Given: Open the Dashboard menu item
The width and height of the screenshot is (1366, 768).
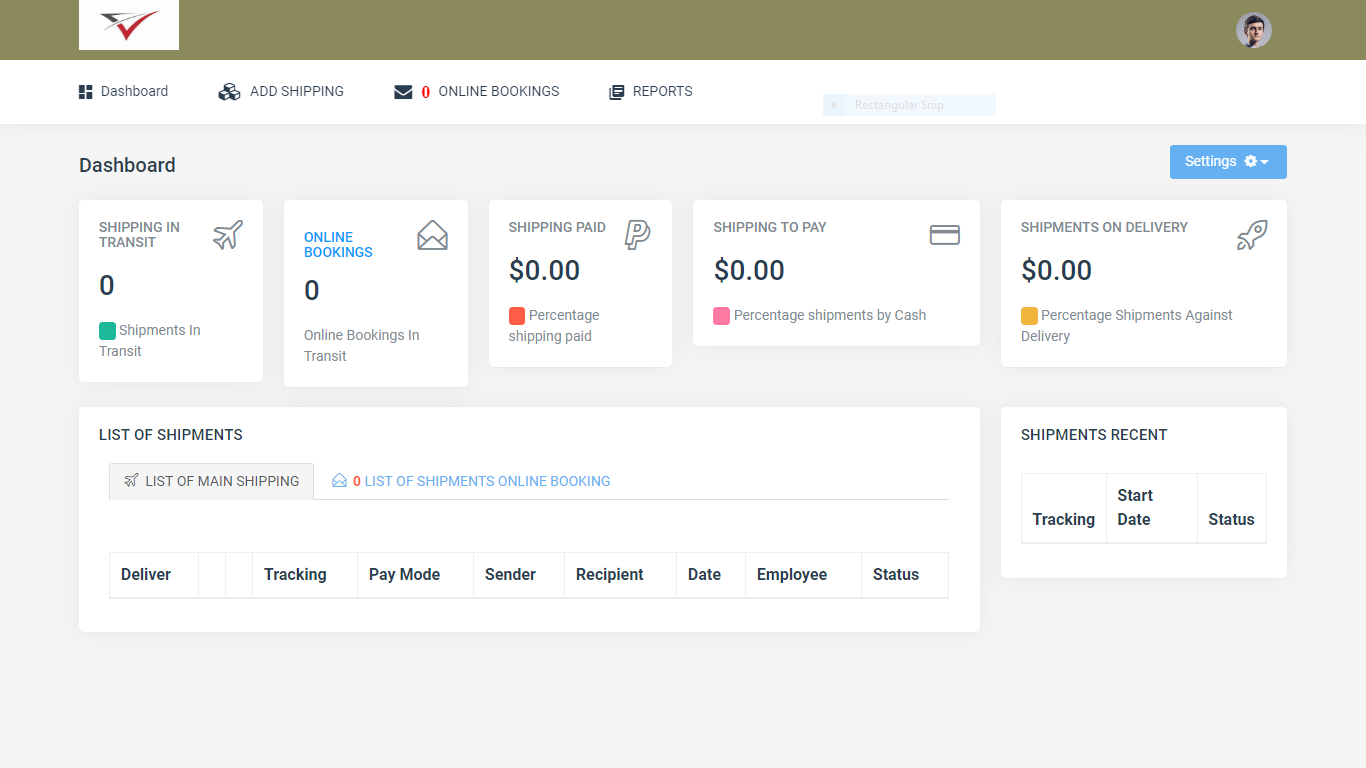Looking at the screenshot, I should click(x=124, y=91).
